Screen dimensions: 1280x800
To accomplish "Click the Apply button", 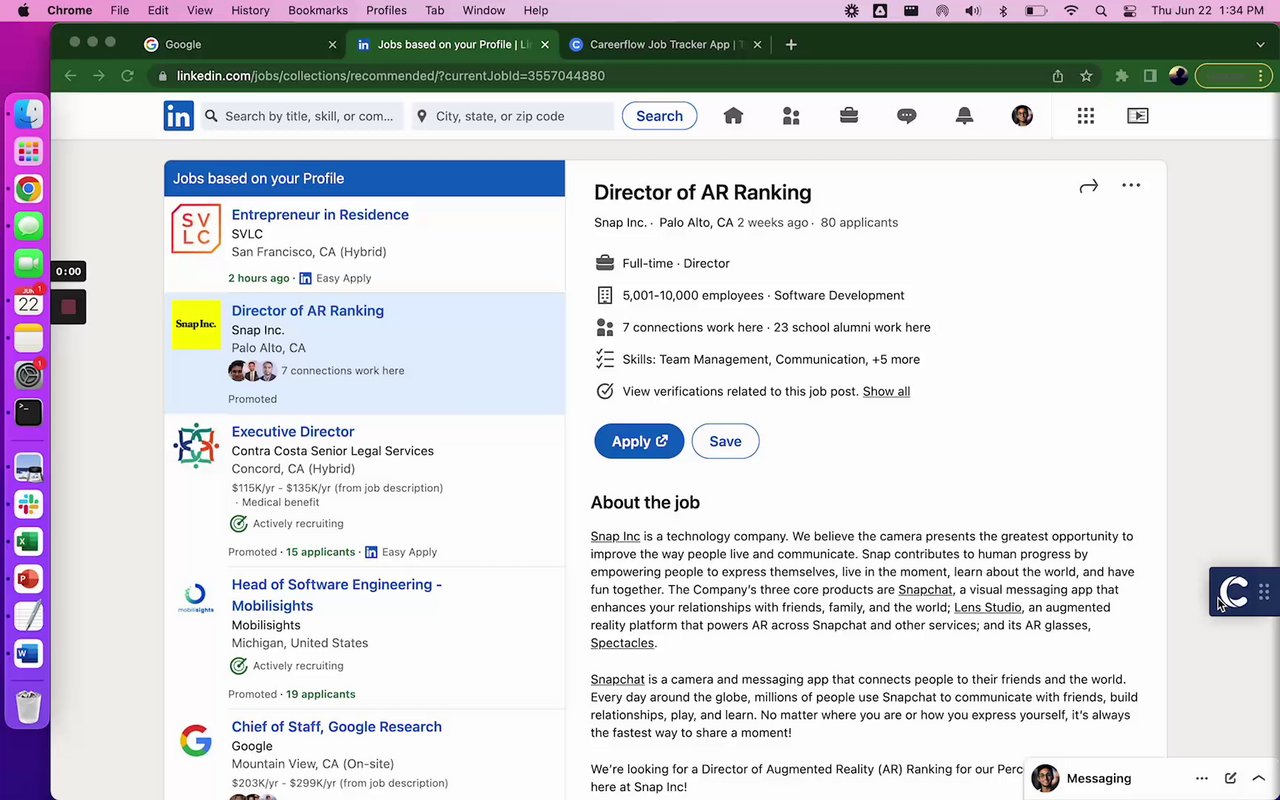I will pyautogui.click(x=639, y=441).
